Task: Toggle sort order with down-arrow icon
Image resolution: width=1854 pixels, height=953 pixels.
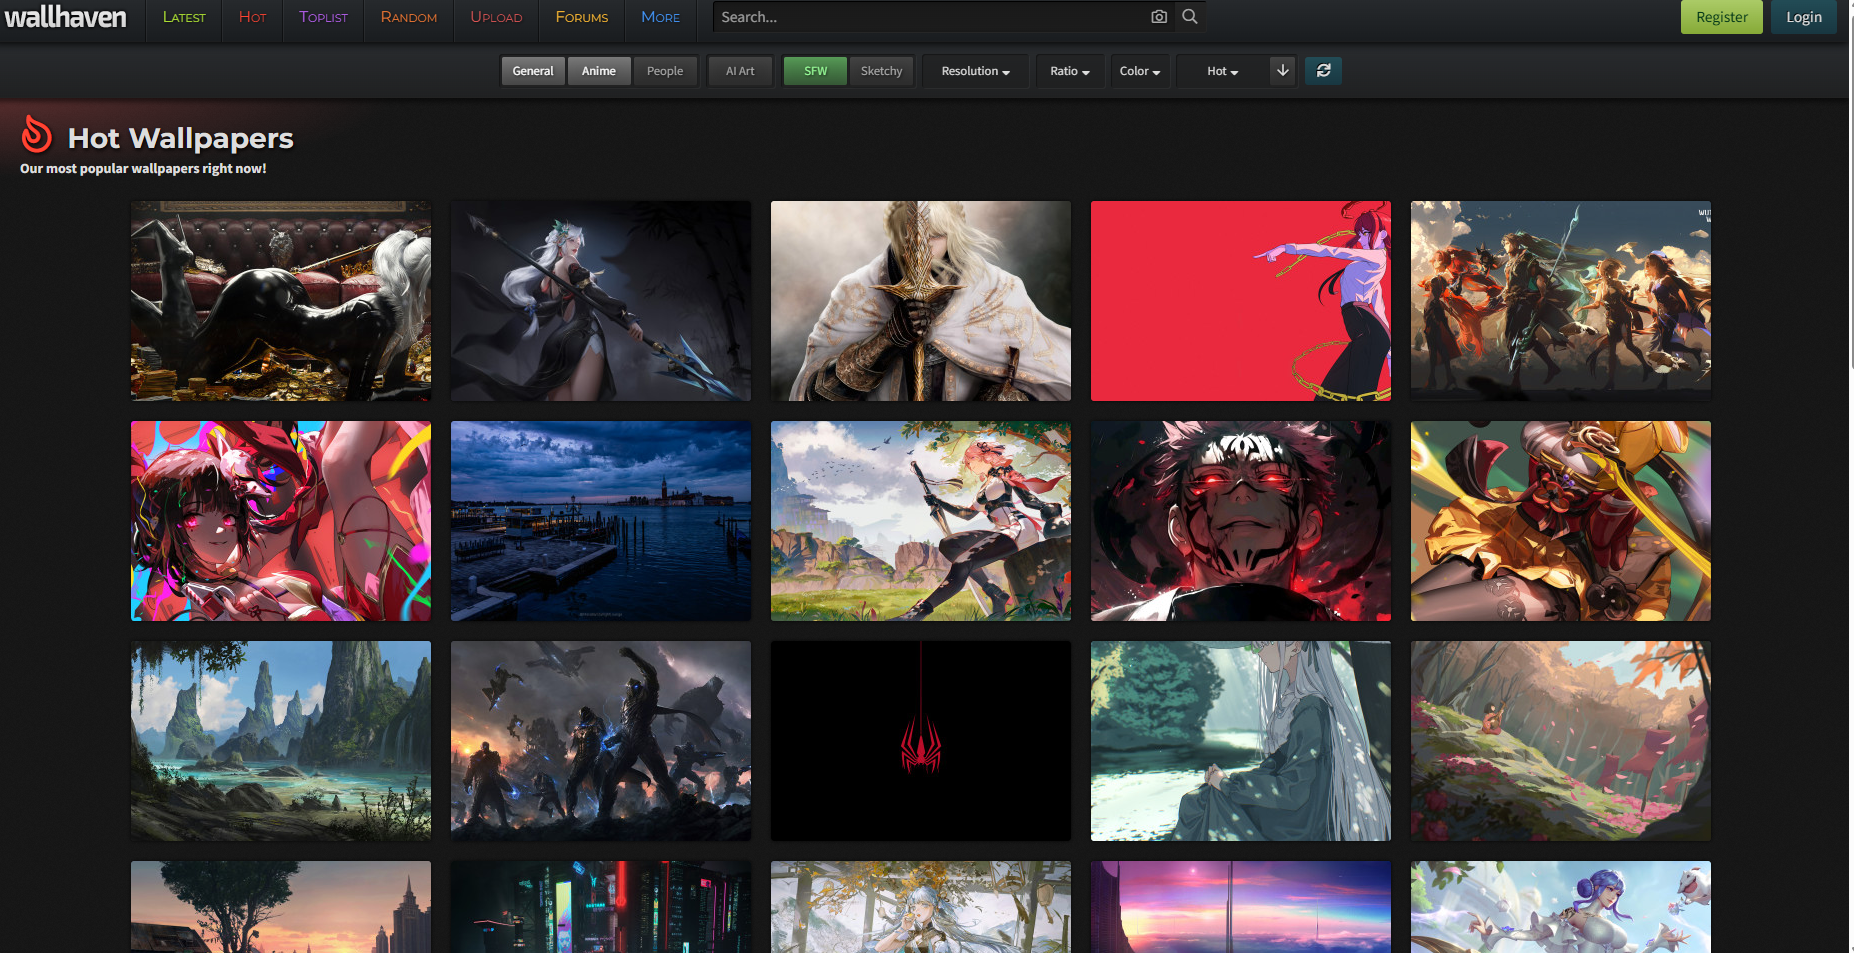Action: tap(1283, 71)
